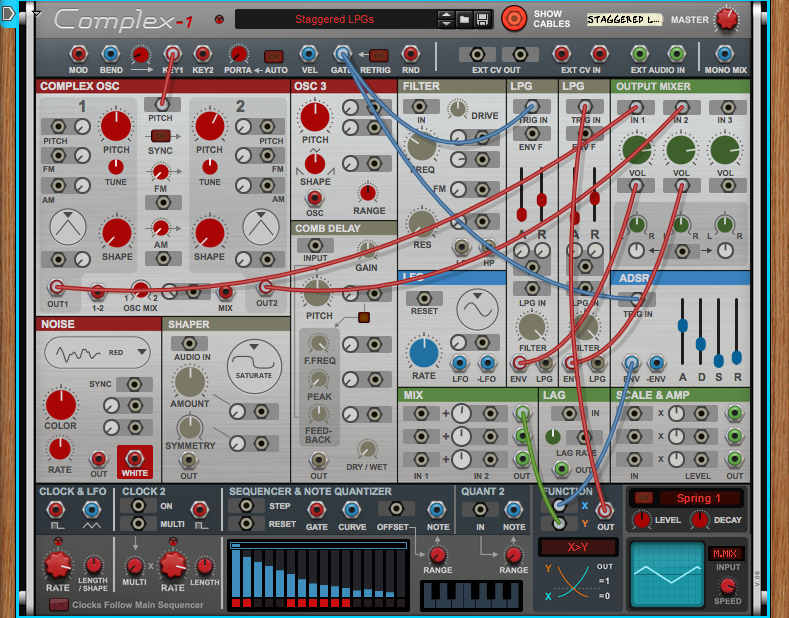The image size is (789, 618).
Task: Click the LFO waveform display
Action: pos(477,310)
